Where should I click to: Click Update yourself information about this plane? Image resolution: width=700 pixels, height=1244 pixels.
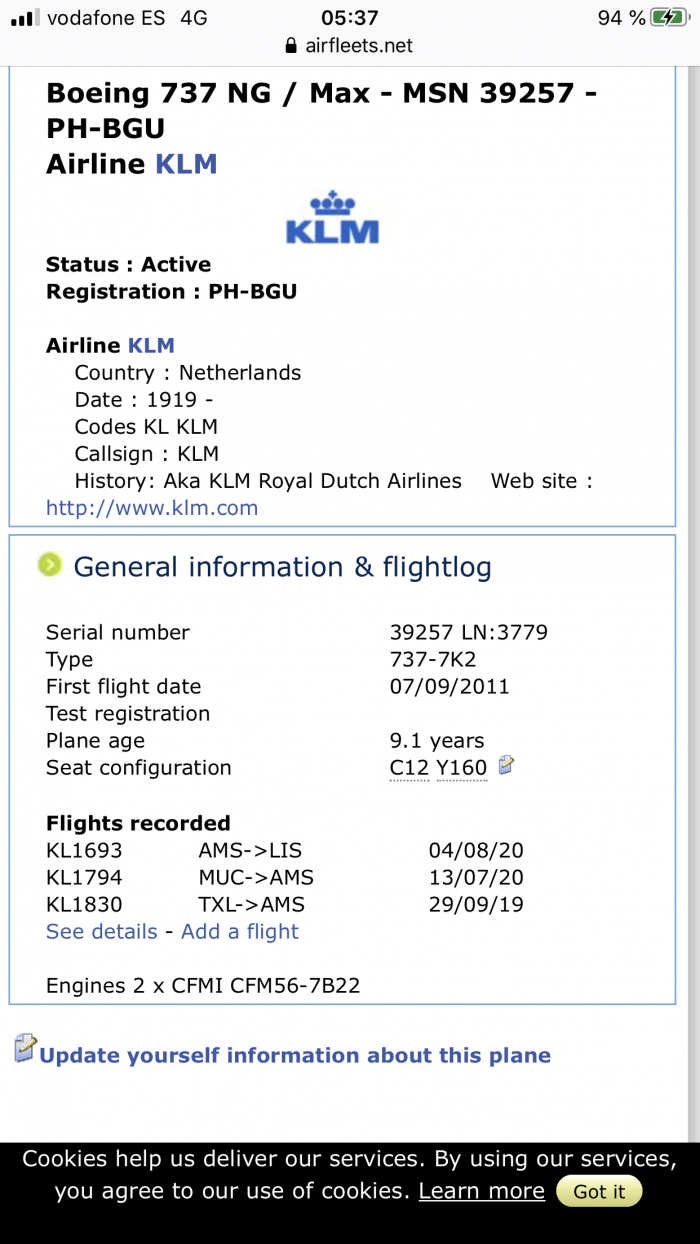click(295, 1056)
